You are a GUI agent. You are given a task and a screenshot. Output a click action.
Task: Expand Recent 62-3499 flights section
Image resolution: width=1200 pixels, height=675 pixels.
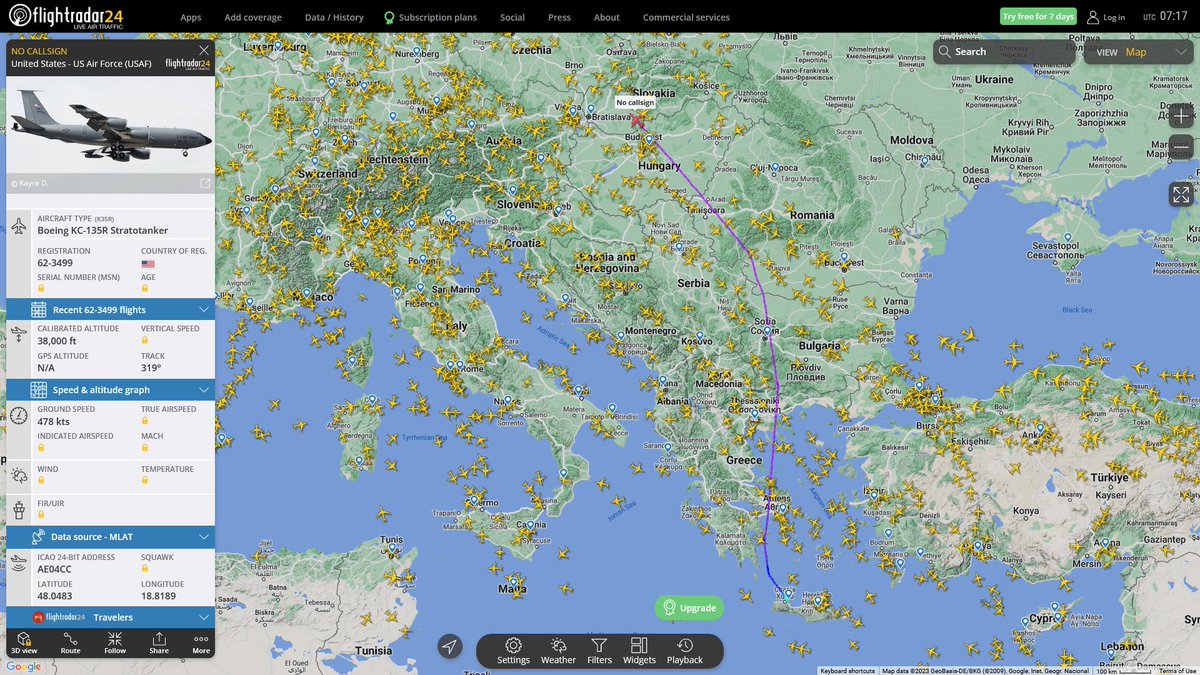coord(111,310)
